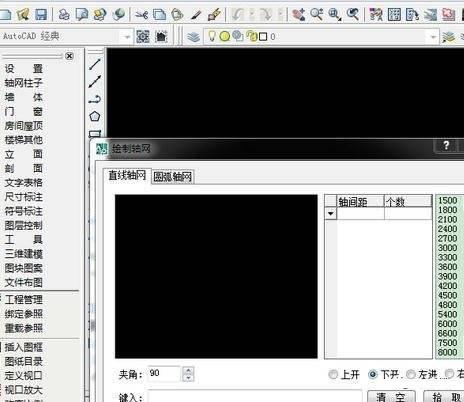Screen dimensions: 464x402
Task: Click the My Workspace house icon
Action: pyautogui.click(x=161, y=36)
